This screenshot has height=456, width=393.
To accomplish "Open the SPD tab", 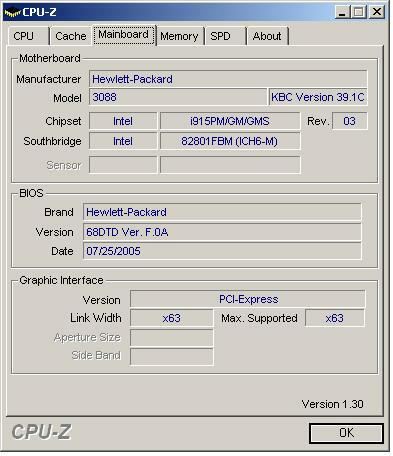I will (225, 36).
